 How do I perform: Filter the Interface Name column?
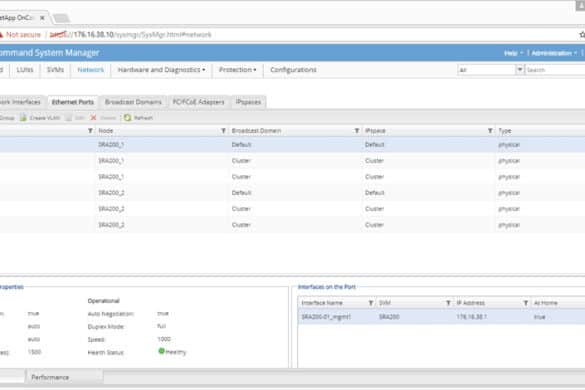[370, 303]
